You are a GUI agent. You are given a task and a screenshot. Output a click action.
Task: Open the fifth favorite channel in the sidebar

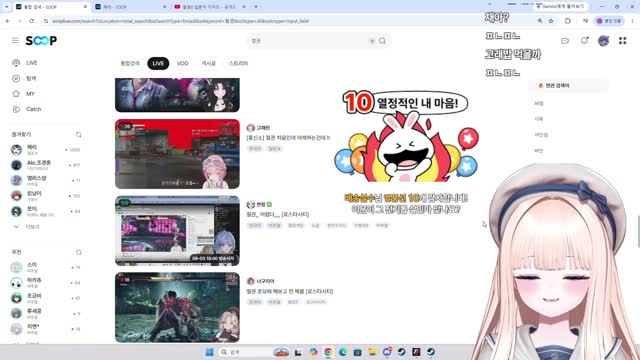click(x=46, y=211)
